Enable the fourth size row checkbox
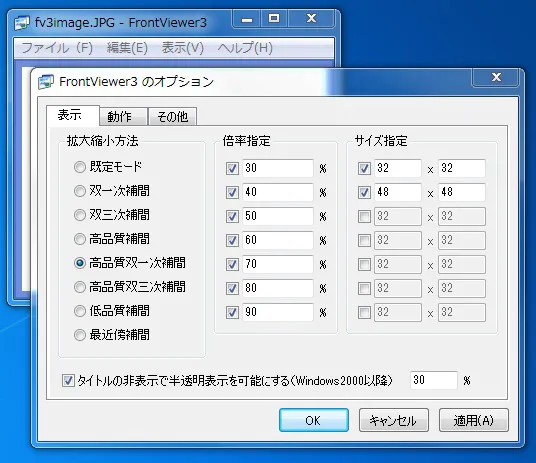The image size is (536, 463). click(x=364, y=240)
